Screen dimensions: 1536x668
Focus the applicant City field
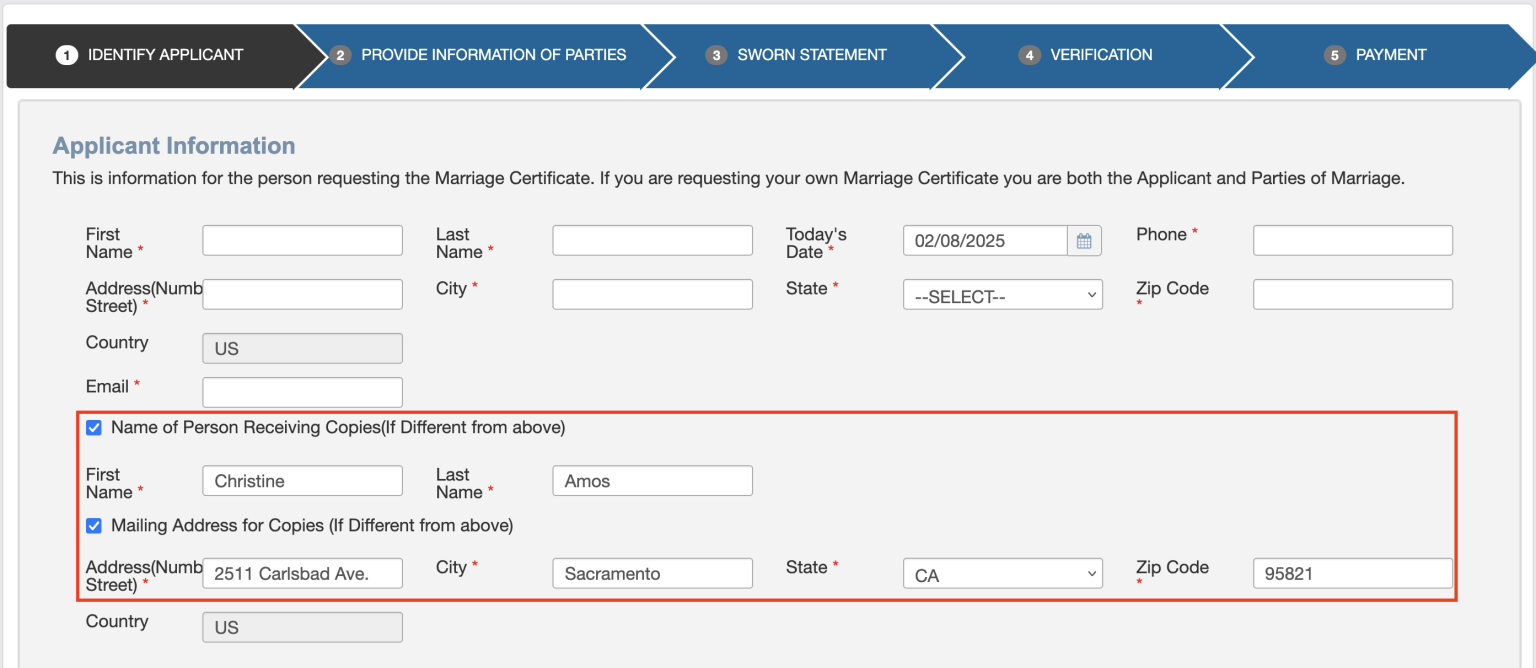coord(652,295)
